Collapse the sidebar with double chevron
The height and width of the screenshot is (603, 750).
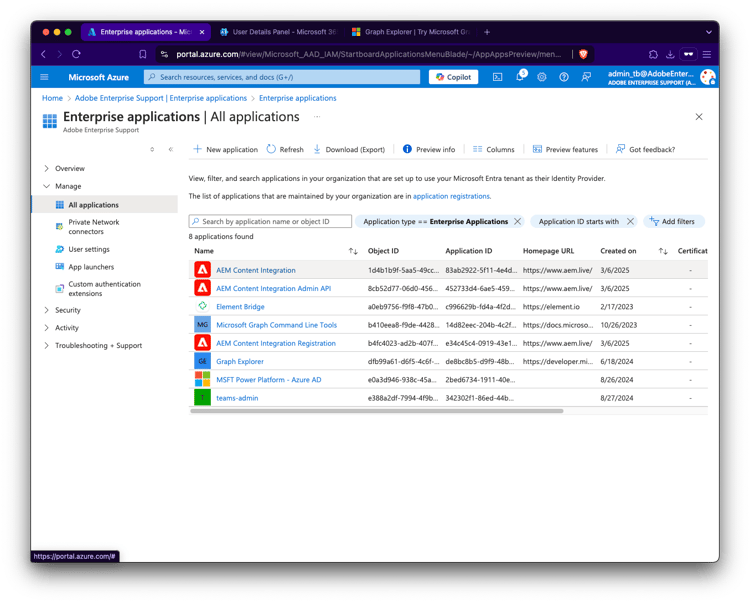click(x=171, y=149)
